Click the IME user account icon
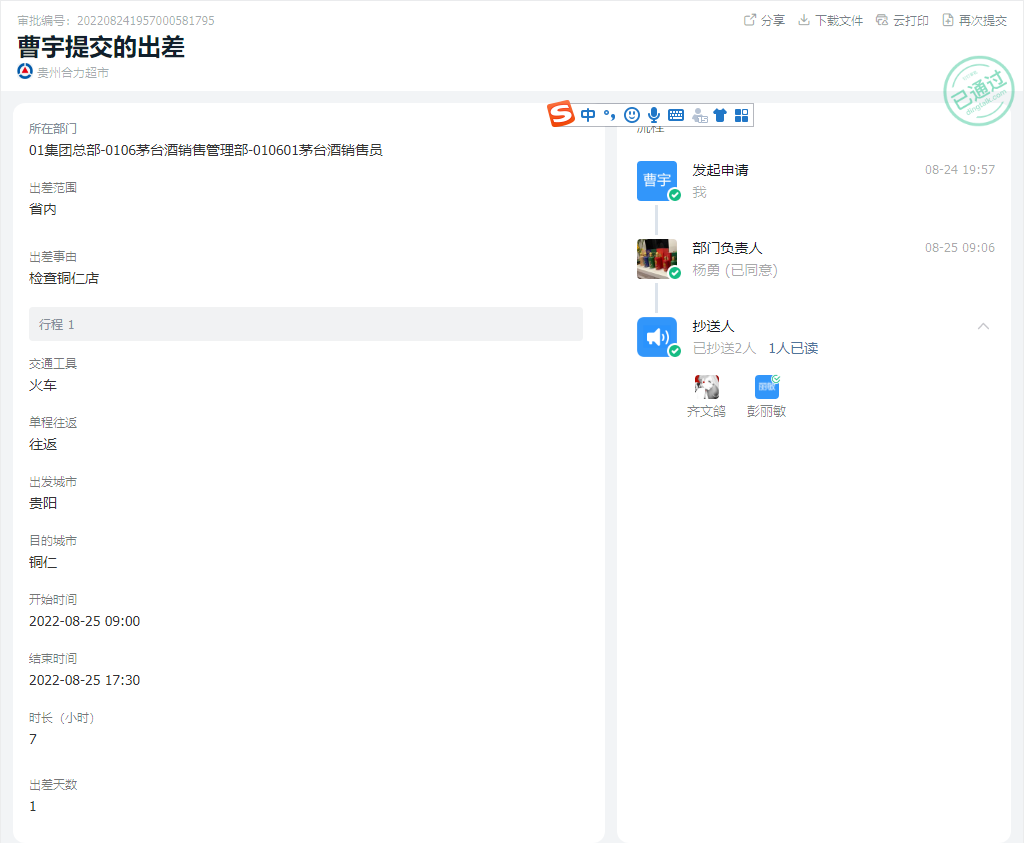1024x843 pixels. click(699, 115)
